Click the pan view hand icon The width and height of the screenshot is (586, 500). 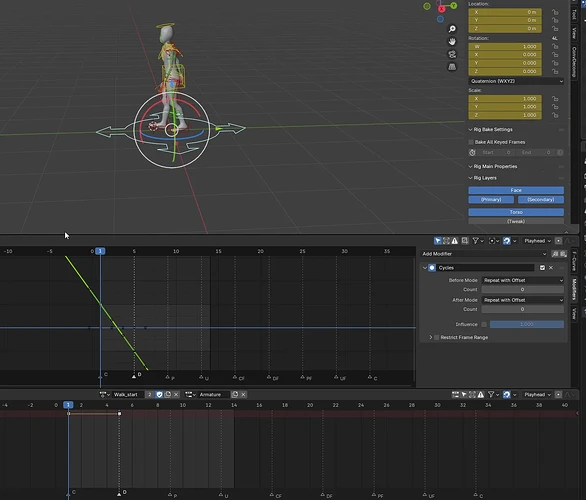(x=452, y=41)
